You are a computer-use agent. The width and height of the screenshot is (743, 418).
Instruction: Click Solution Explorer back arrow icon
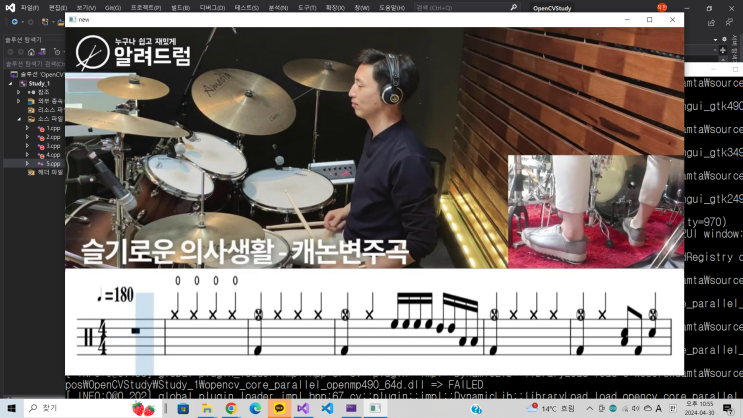10,52
